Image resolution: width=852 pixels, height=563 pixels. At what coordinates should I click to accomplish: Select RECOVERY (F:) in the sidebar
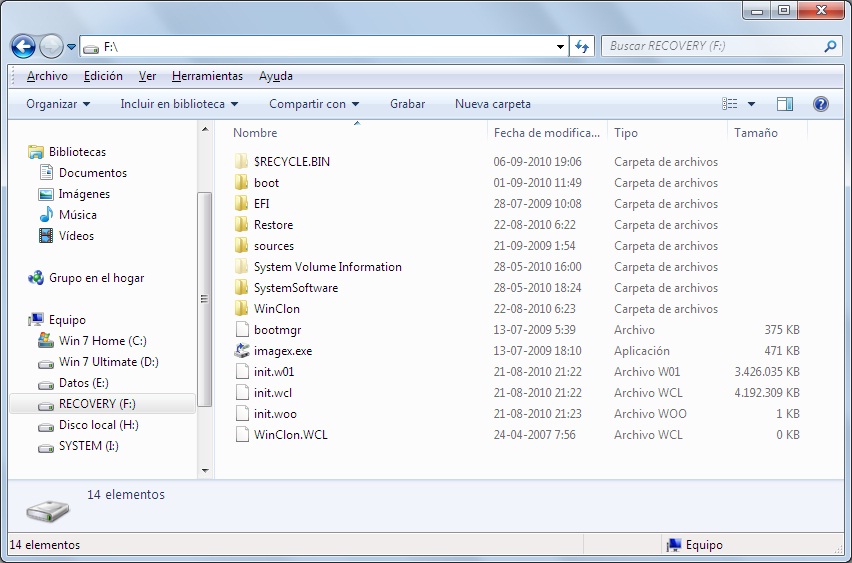pyautogui.click(x=102, y=404)
